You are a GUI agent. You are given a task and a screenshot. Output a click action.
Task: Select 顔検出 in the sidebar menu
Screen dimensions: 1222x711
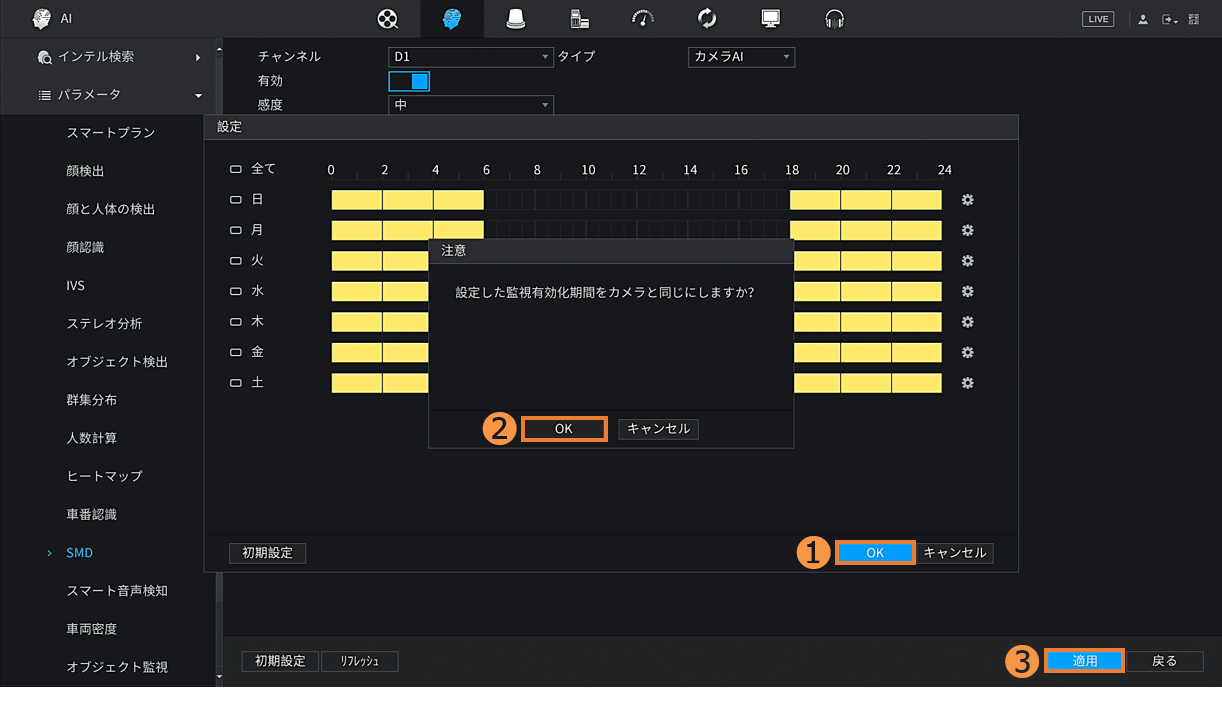point(85,171)
